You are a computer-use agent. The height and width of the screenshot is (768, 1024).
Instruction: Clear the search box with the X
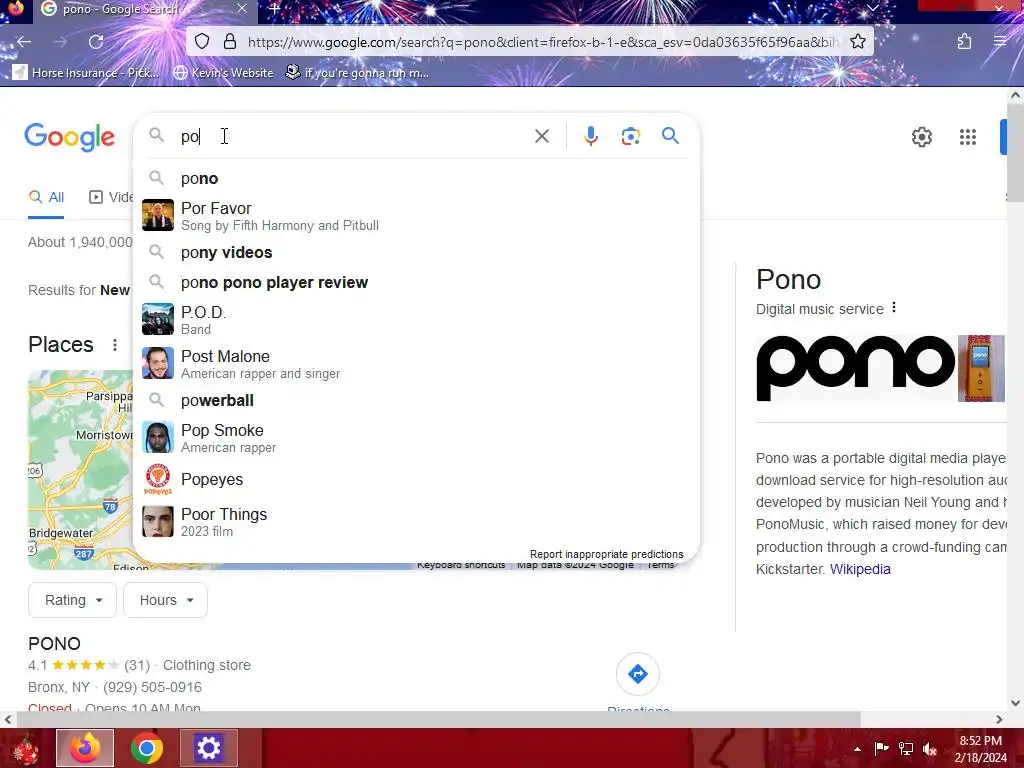pyautogui.click(x=541, y=136)
